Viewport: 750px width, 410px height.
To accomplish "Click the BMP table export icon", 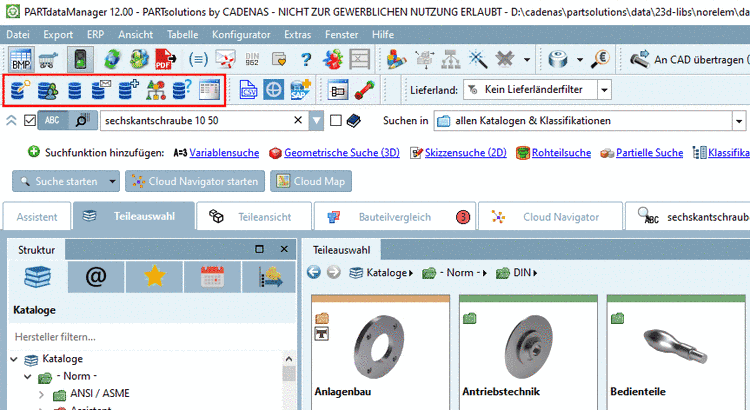I will pos(21,60).
